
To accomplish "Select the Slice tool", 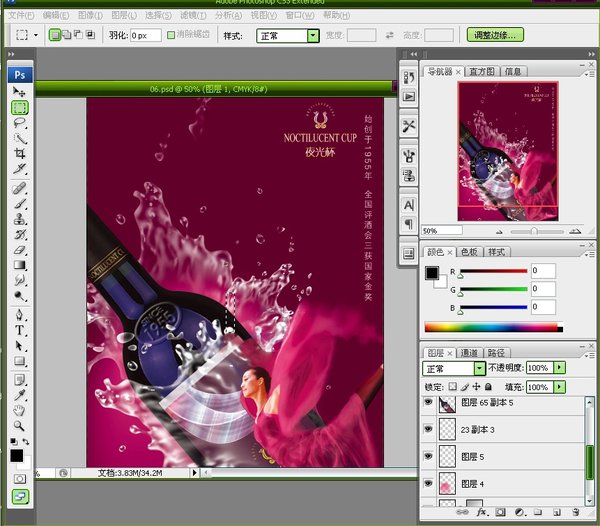I will (19, 169).
